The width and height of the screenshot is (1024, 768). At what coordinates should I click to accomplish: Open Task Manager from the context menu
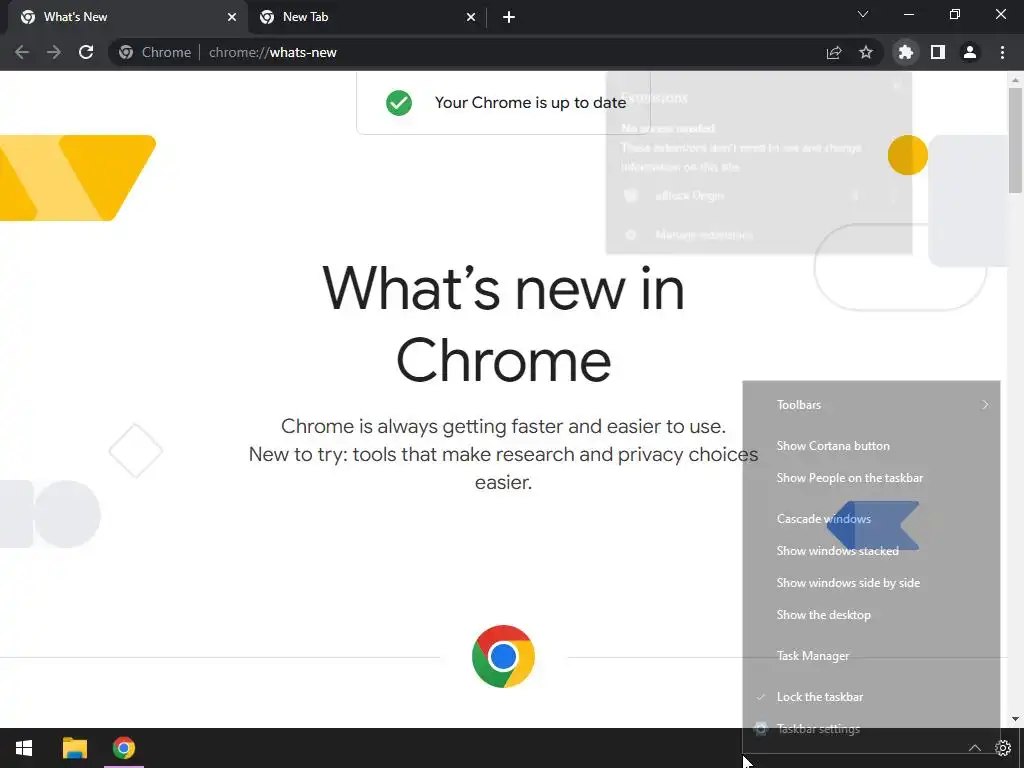871,656
